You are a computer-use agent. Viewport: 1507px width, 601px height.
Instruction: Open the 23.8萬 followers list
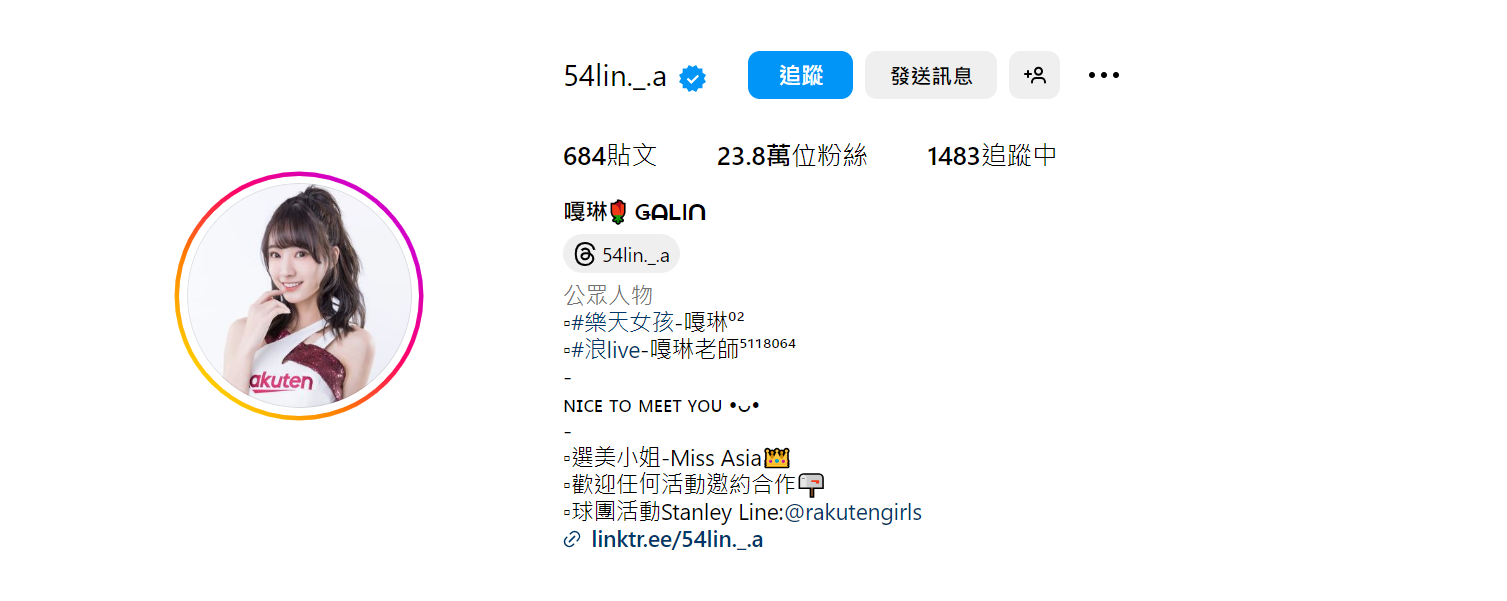792,156
